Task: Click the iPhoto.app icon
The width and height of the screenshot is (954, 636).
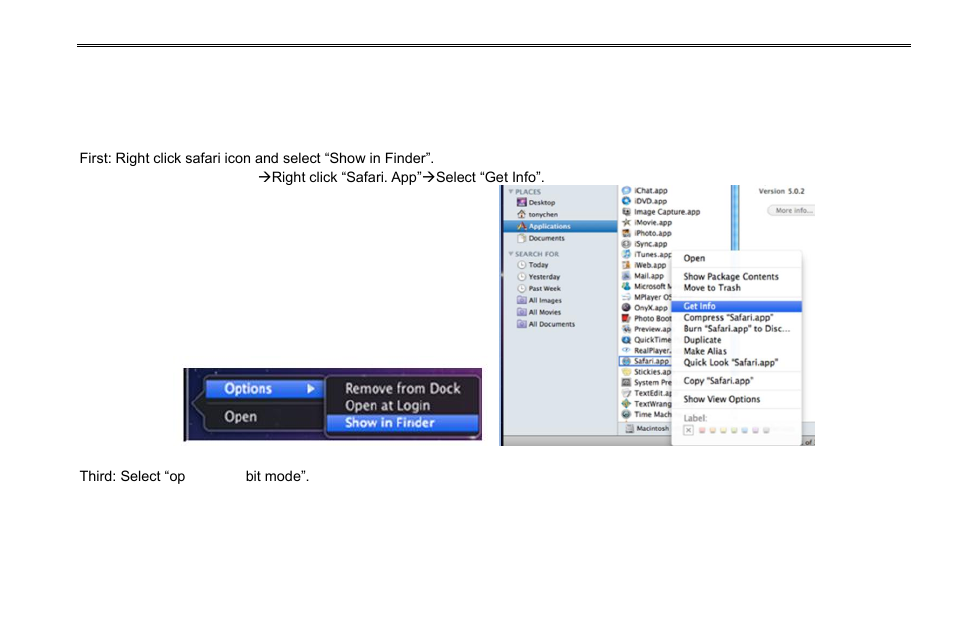Action: click(x=626, y=233)
